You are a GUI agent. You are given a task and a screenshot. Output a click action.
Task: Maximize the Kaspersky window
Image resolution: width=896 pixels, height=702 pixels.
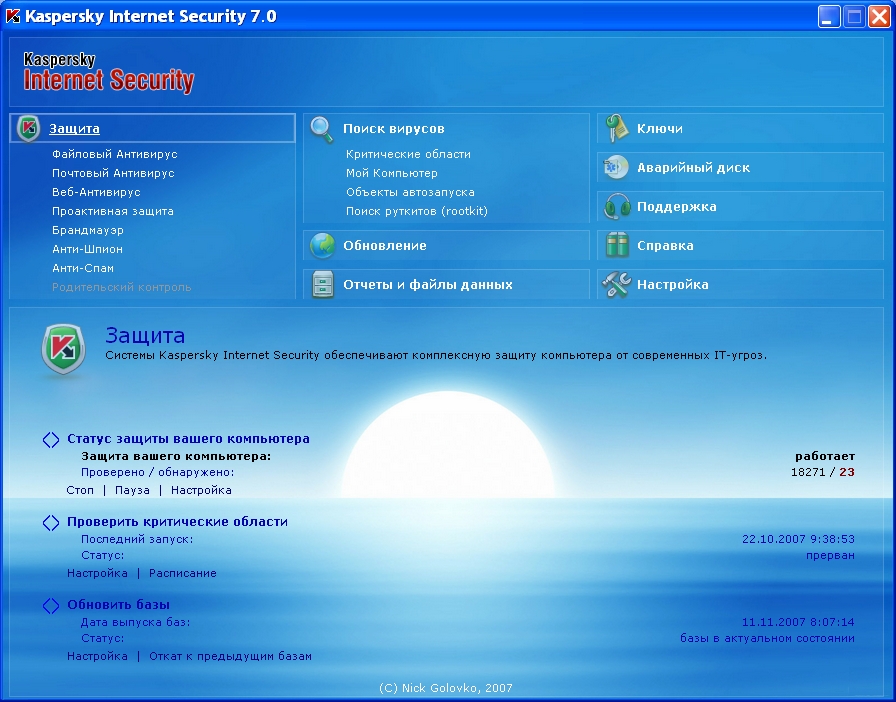(x=854, y=17)
